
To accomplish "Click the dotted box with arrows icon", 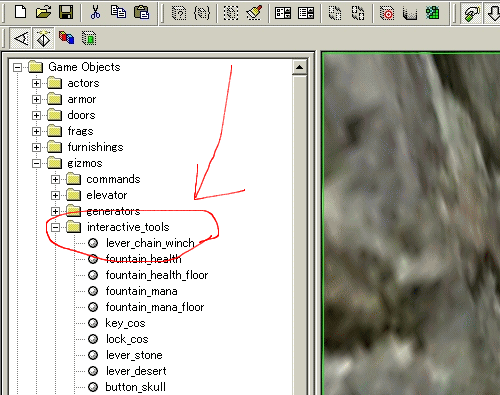I will (x=335, y=13).
